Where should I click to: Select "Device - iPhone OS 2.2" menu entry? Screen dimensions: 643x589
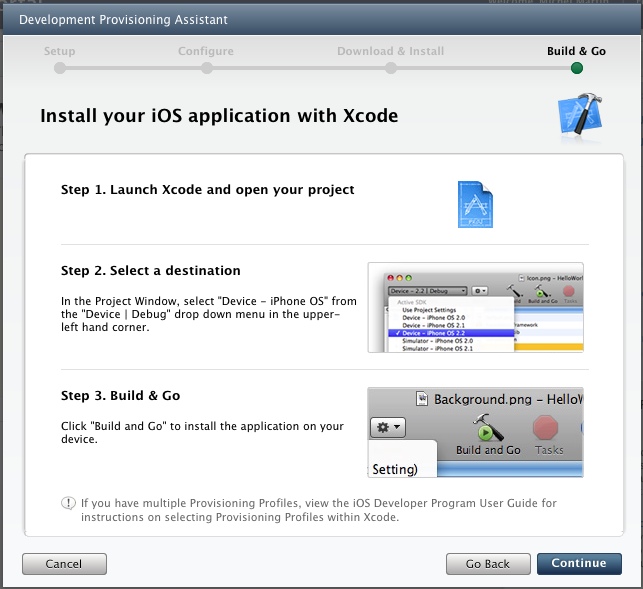[x=451, y=333]
